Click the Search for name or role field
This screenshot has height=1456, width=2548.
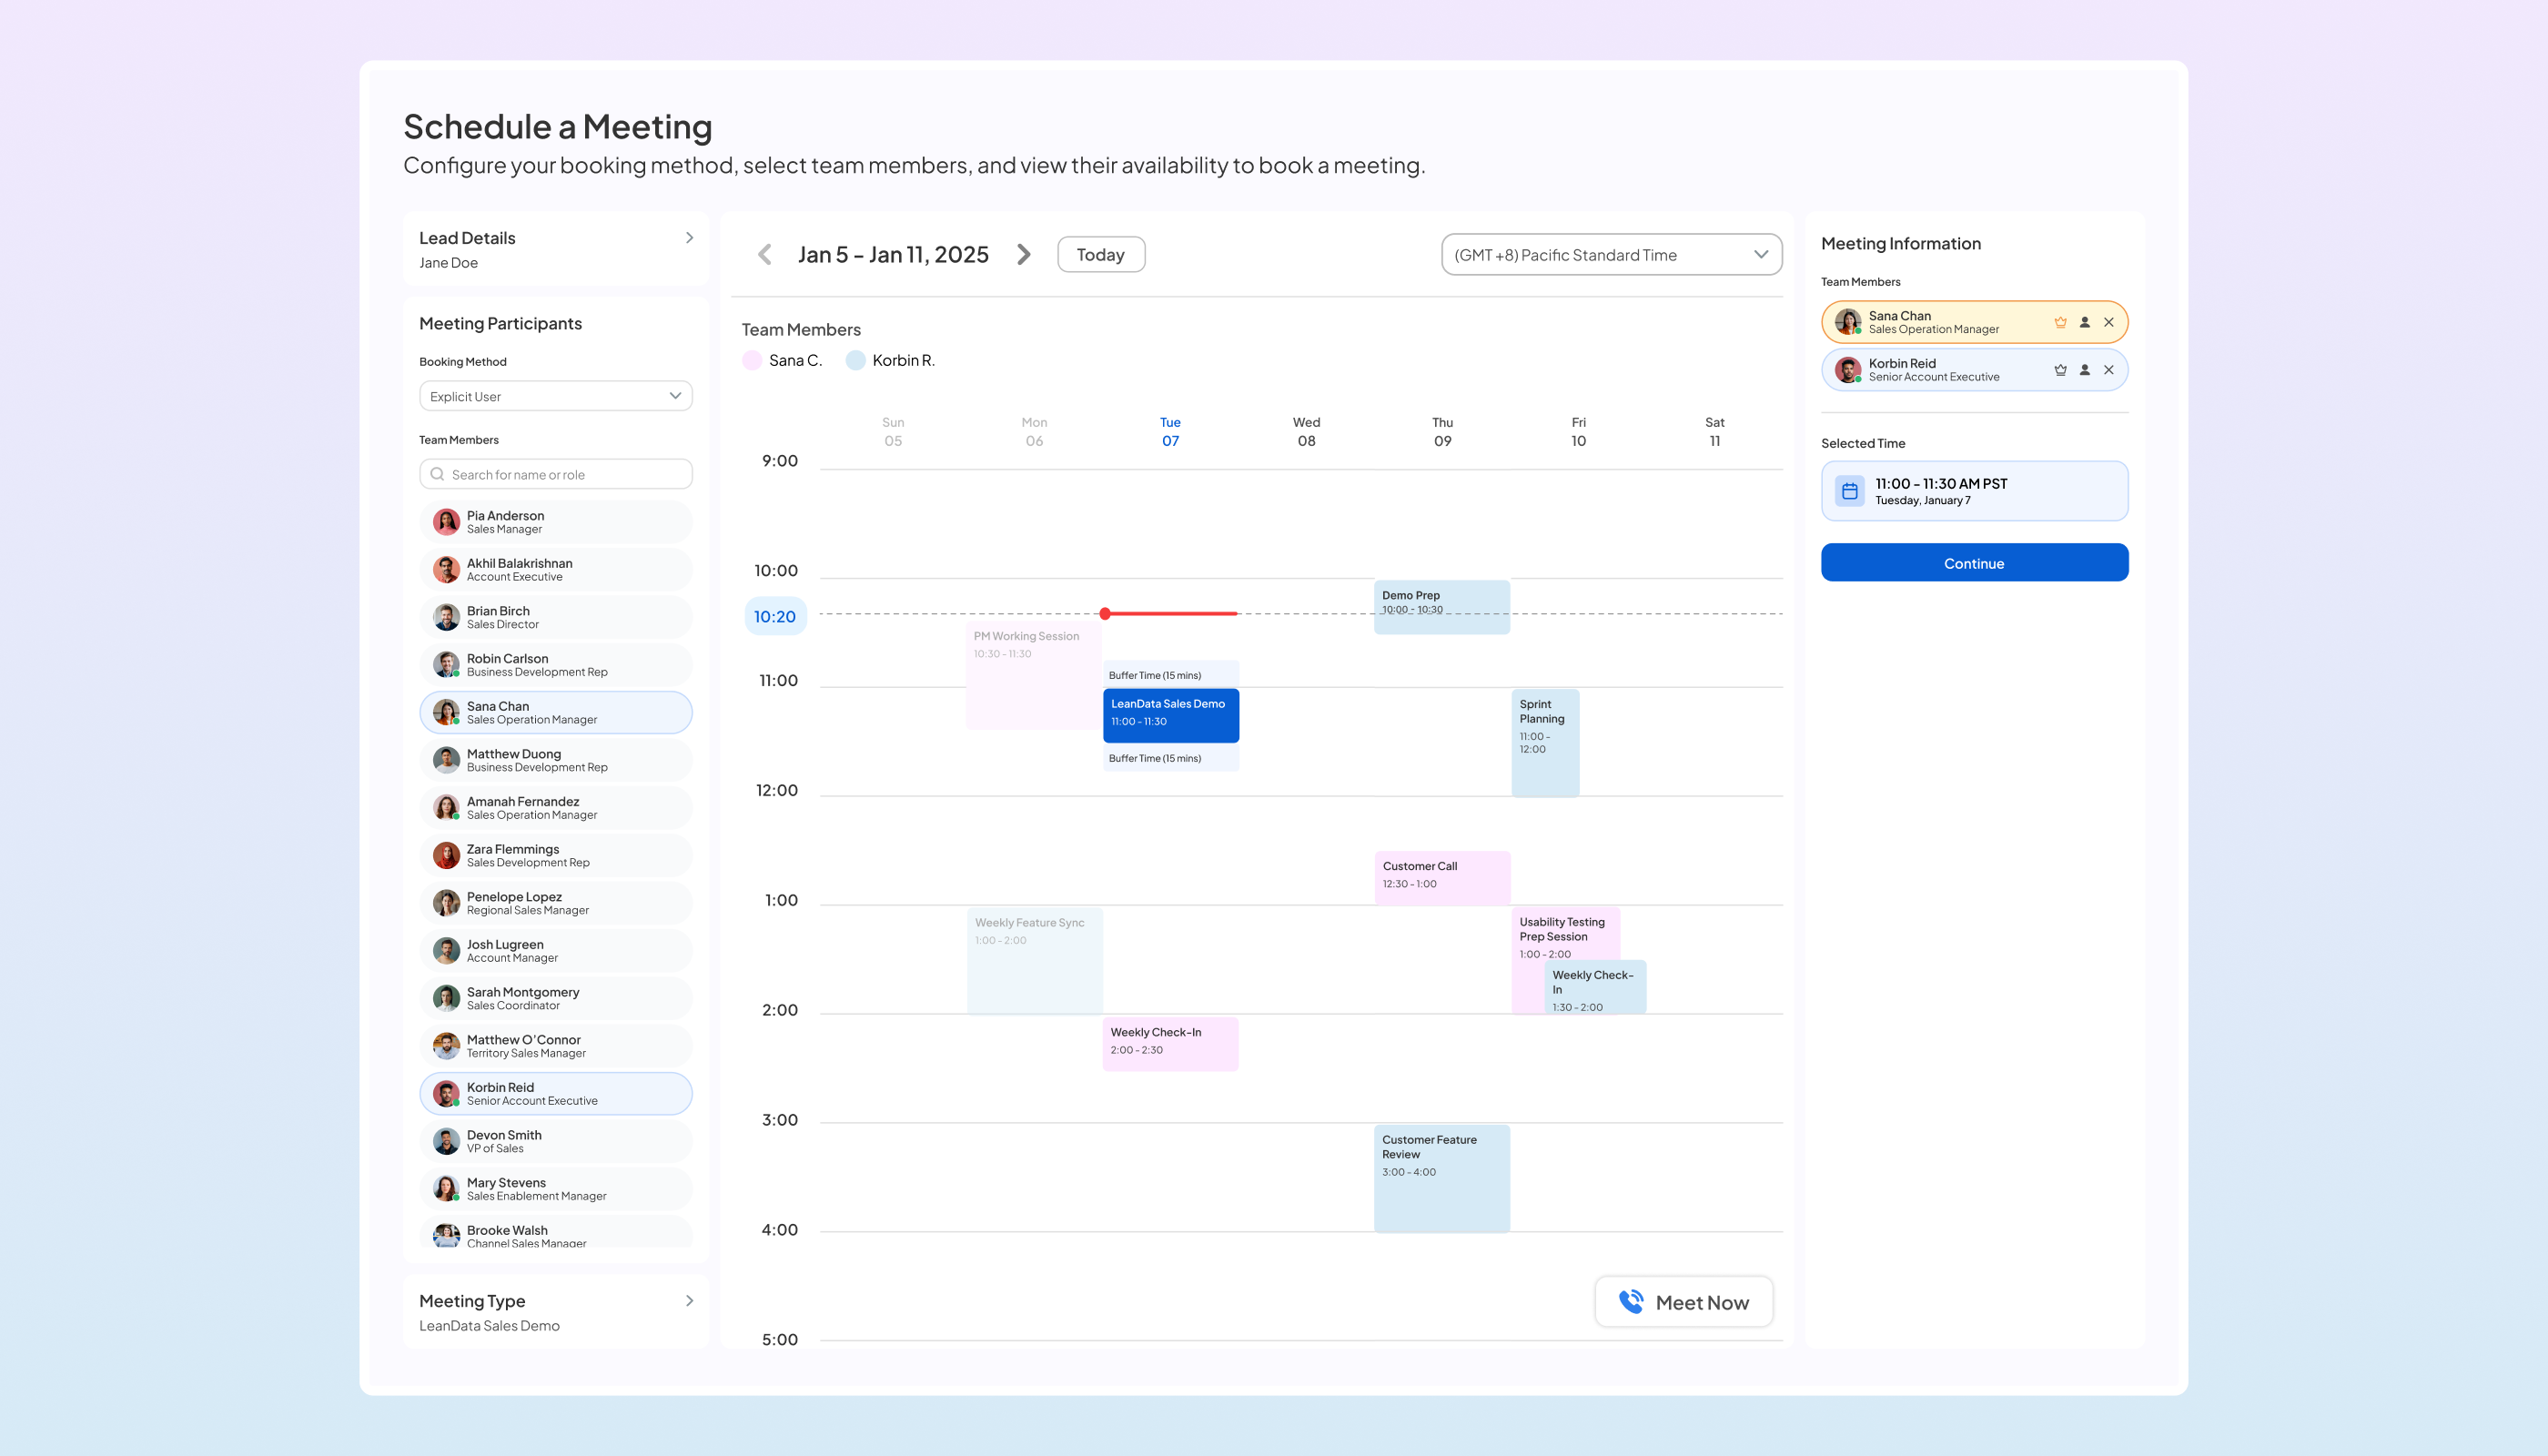556,474
